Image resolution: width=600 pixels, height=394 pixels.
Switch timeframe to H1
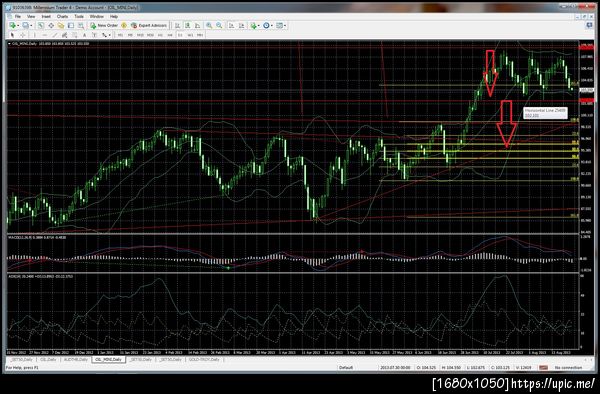(160, 35)
